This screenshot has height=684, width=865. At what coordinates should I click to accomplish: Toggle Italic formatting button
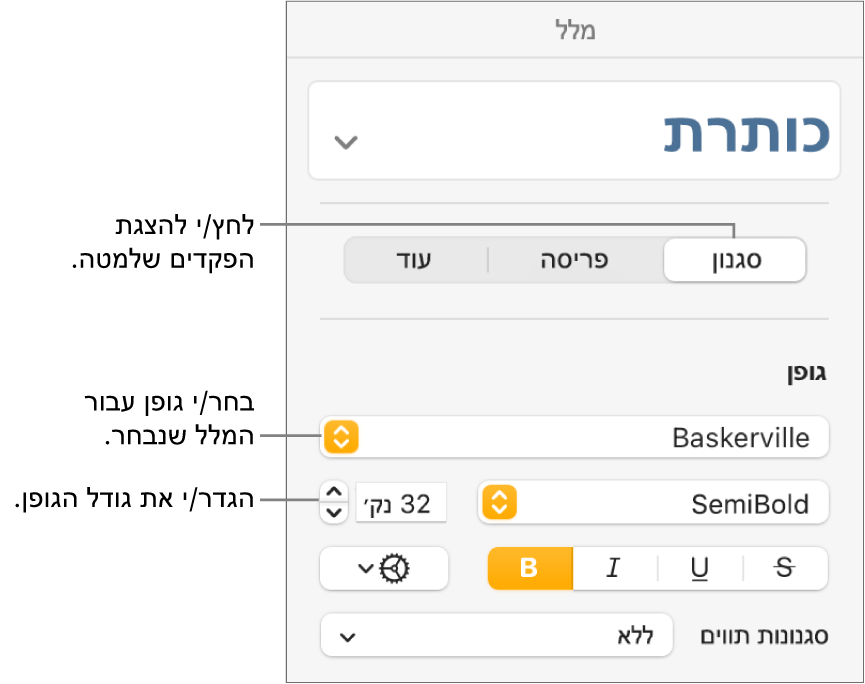tap(613, 568)
